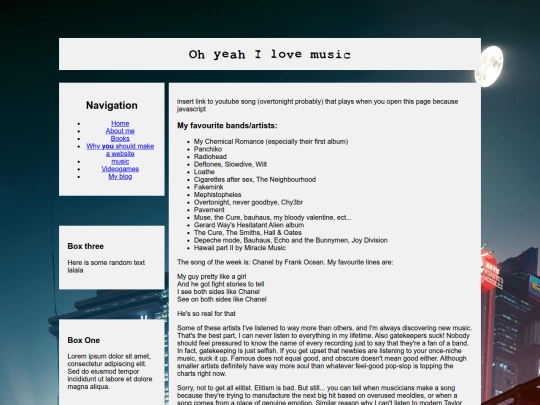Click Hawaii part II by Miracle Music item
Screen dimensions: 540x405
tap(239, 248)
